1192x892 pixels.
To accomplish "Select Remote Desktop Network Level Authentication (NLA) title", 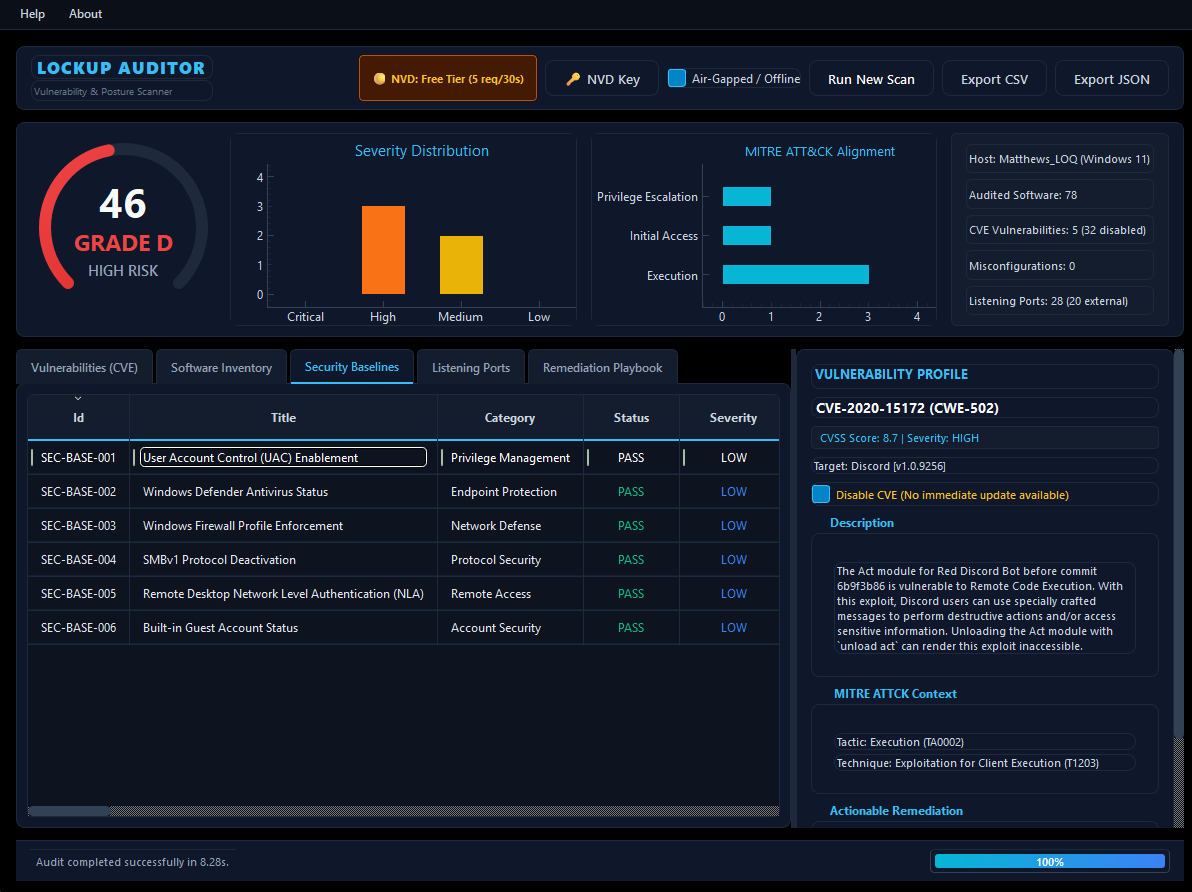I will point(284,594).
